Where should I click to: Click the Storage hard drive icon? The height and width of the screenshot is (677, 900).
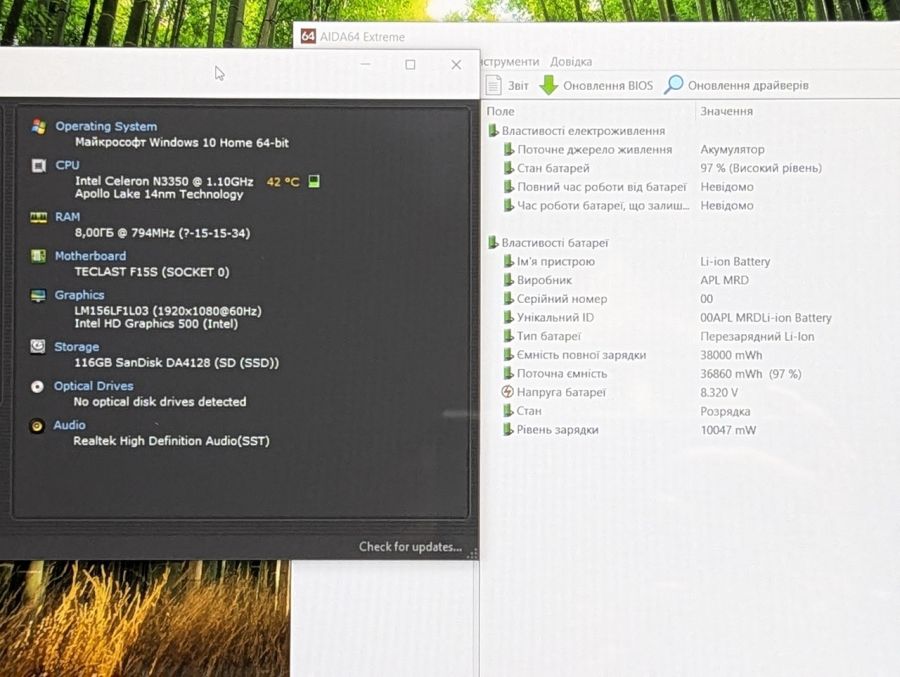pos(37,346)
